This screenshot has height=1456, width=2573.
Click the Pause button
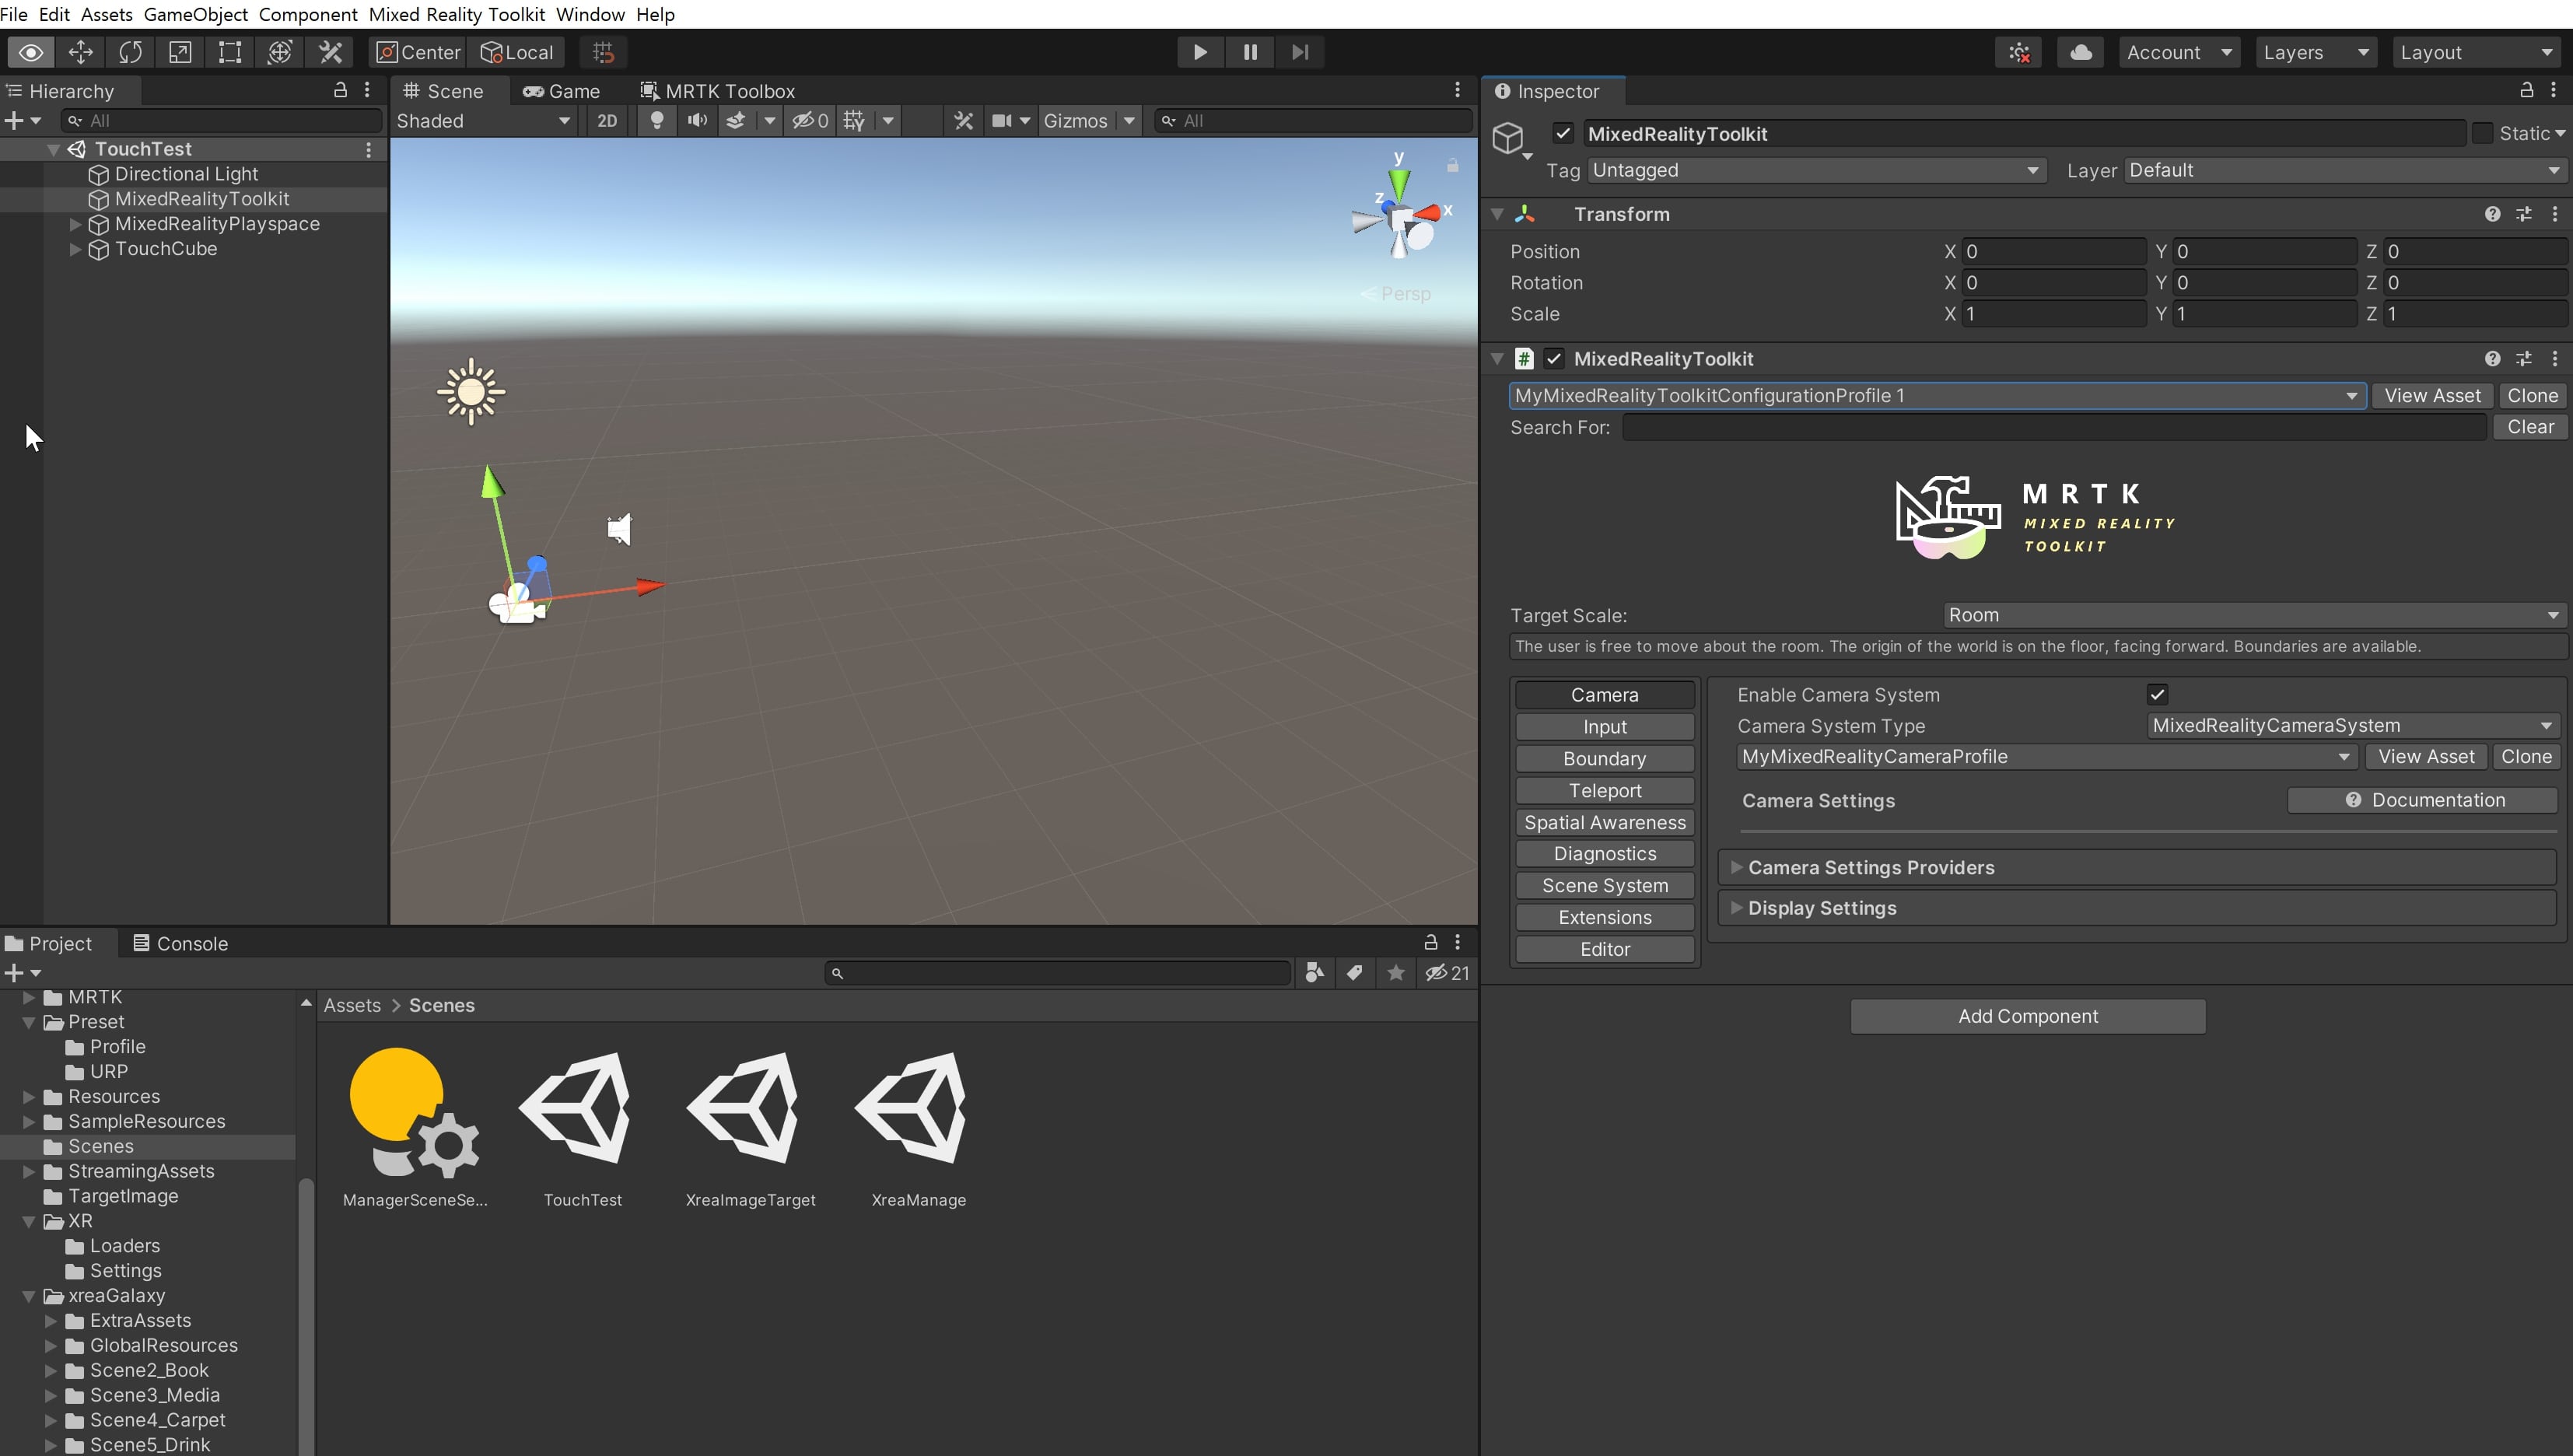[1249, 52]
